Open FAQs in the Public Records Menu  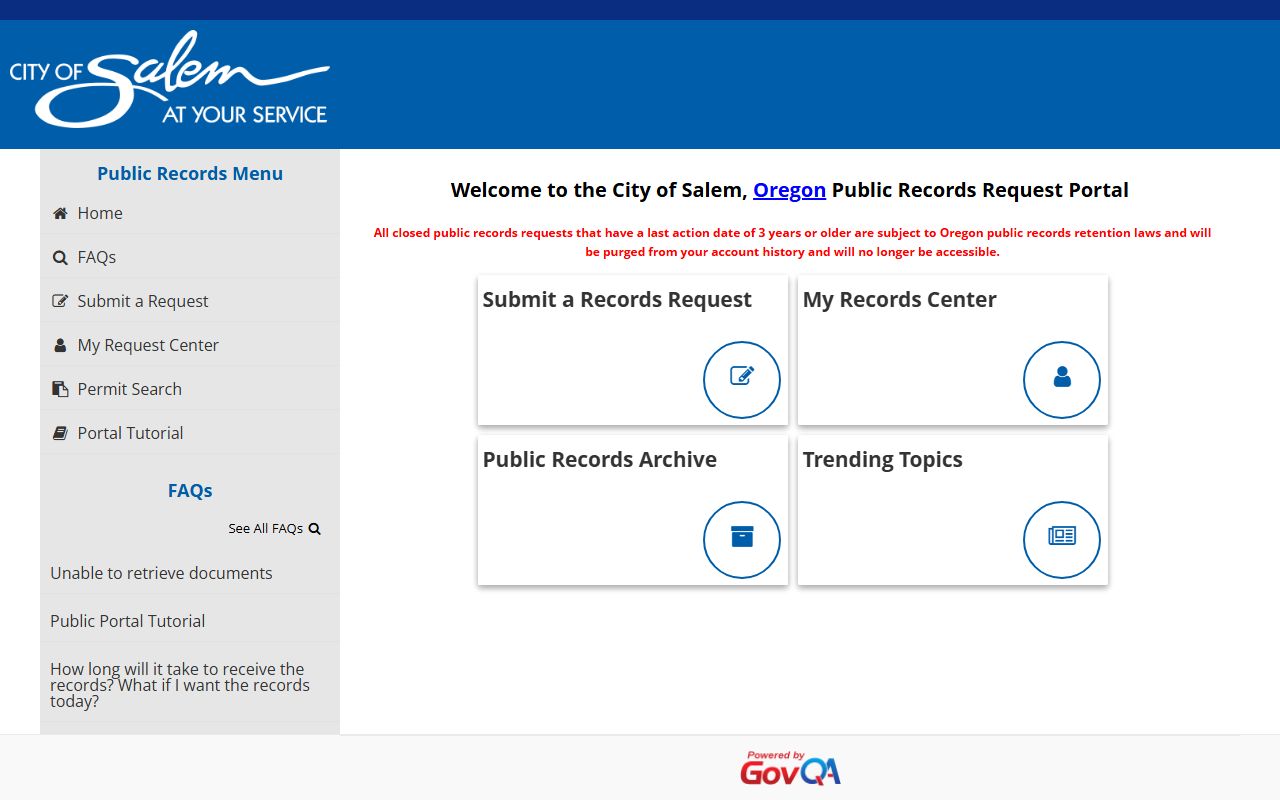click(190, 257)
